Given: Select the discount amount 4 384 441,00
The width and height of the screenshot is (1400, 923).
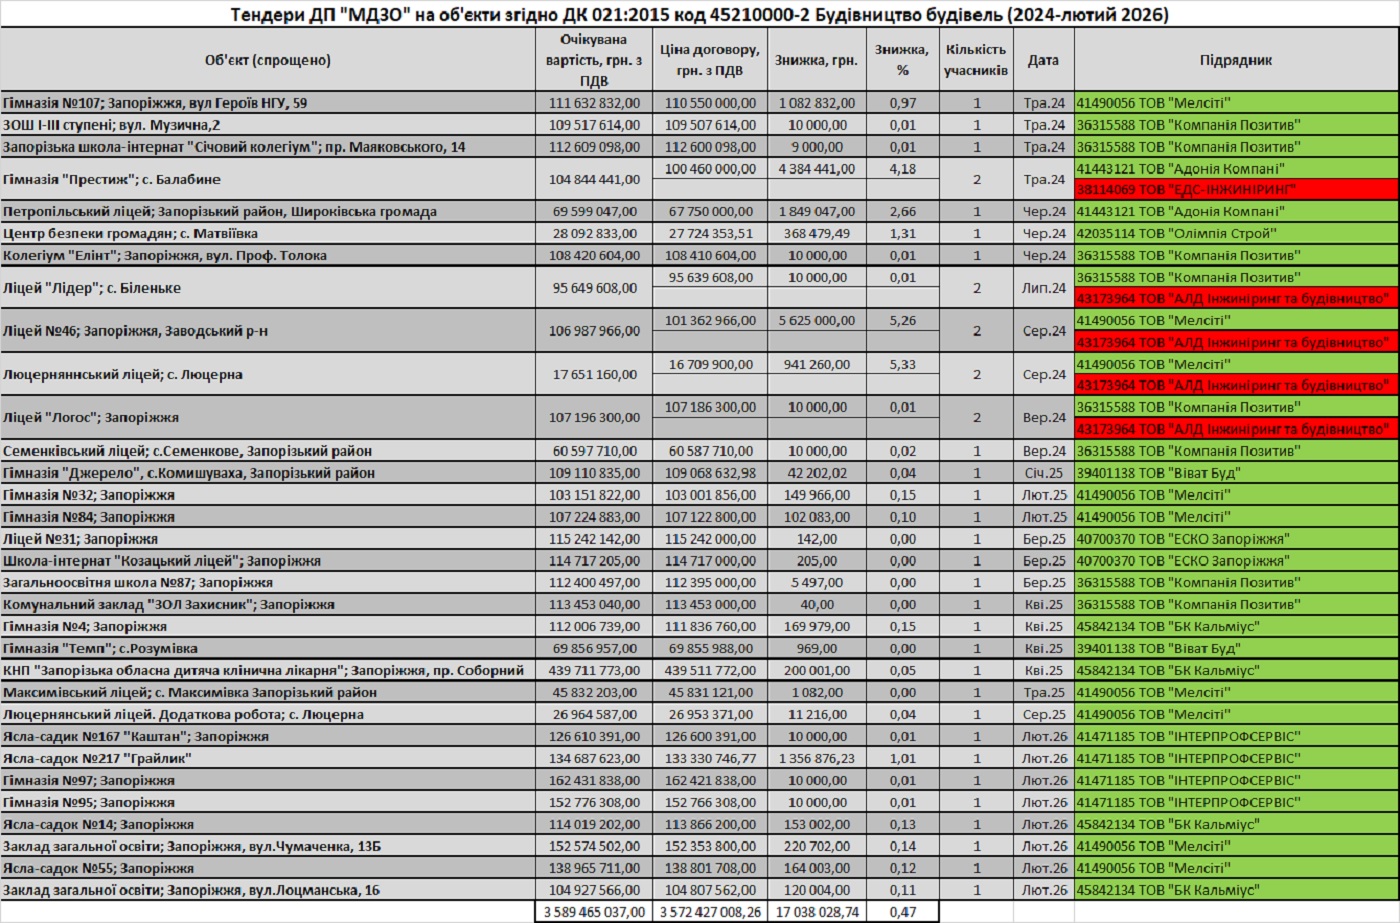Looking at the screenshot, I should pyautogui.click(x=816, y=169).
